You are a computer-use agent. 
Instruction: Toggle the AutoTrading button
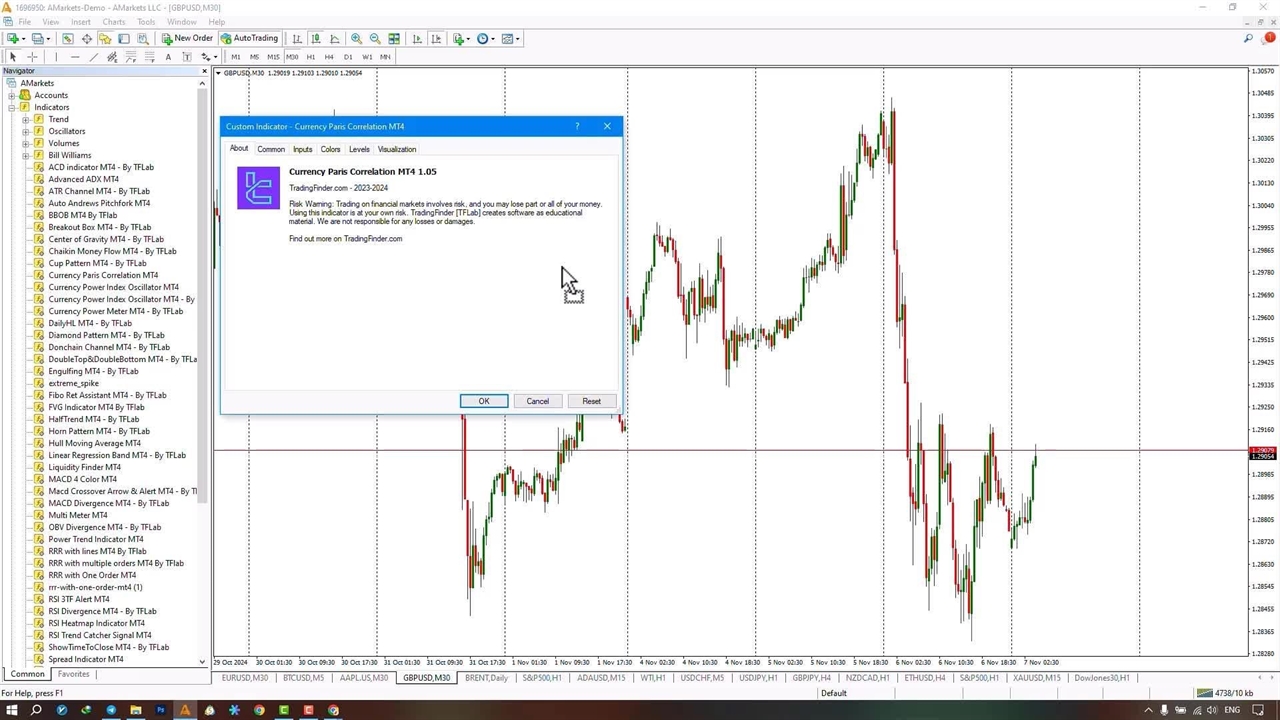249,39
